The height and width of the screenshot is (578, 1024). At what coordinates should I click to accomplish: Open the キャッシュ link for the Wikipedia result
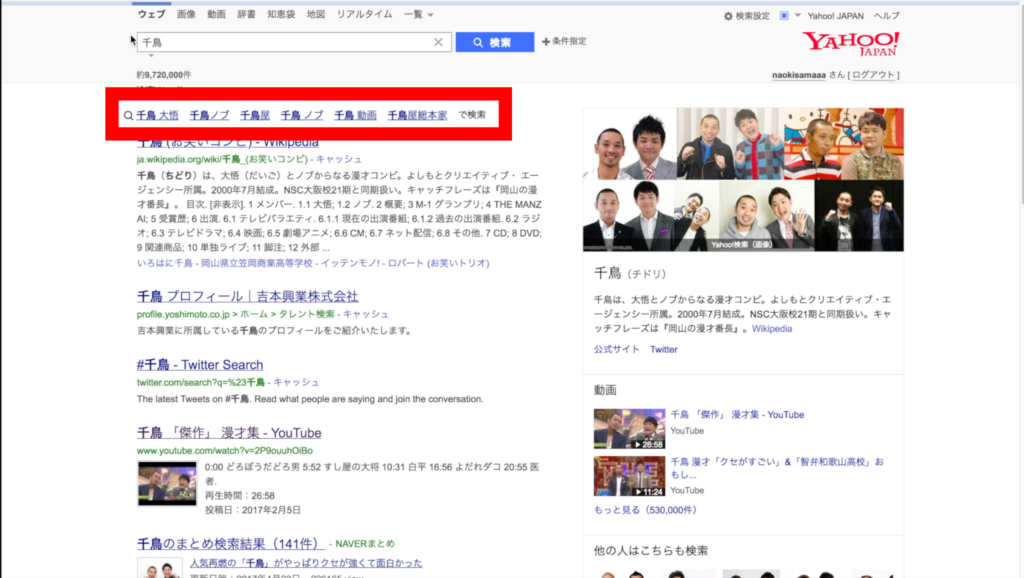coord(339,159)
